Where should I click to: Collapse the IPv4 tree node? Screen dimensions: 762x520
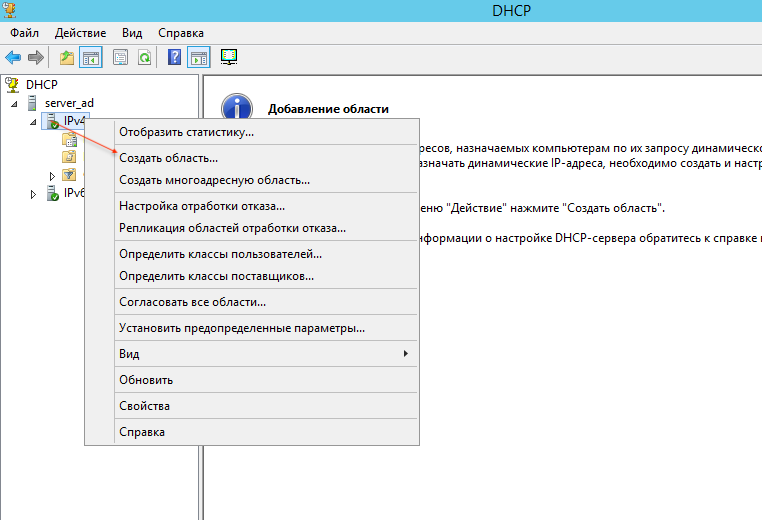33,122
